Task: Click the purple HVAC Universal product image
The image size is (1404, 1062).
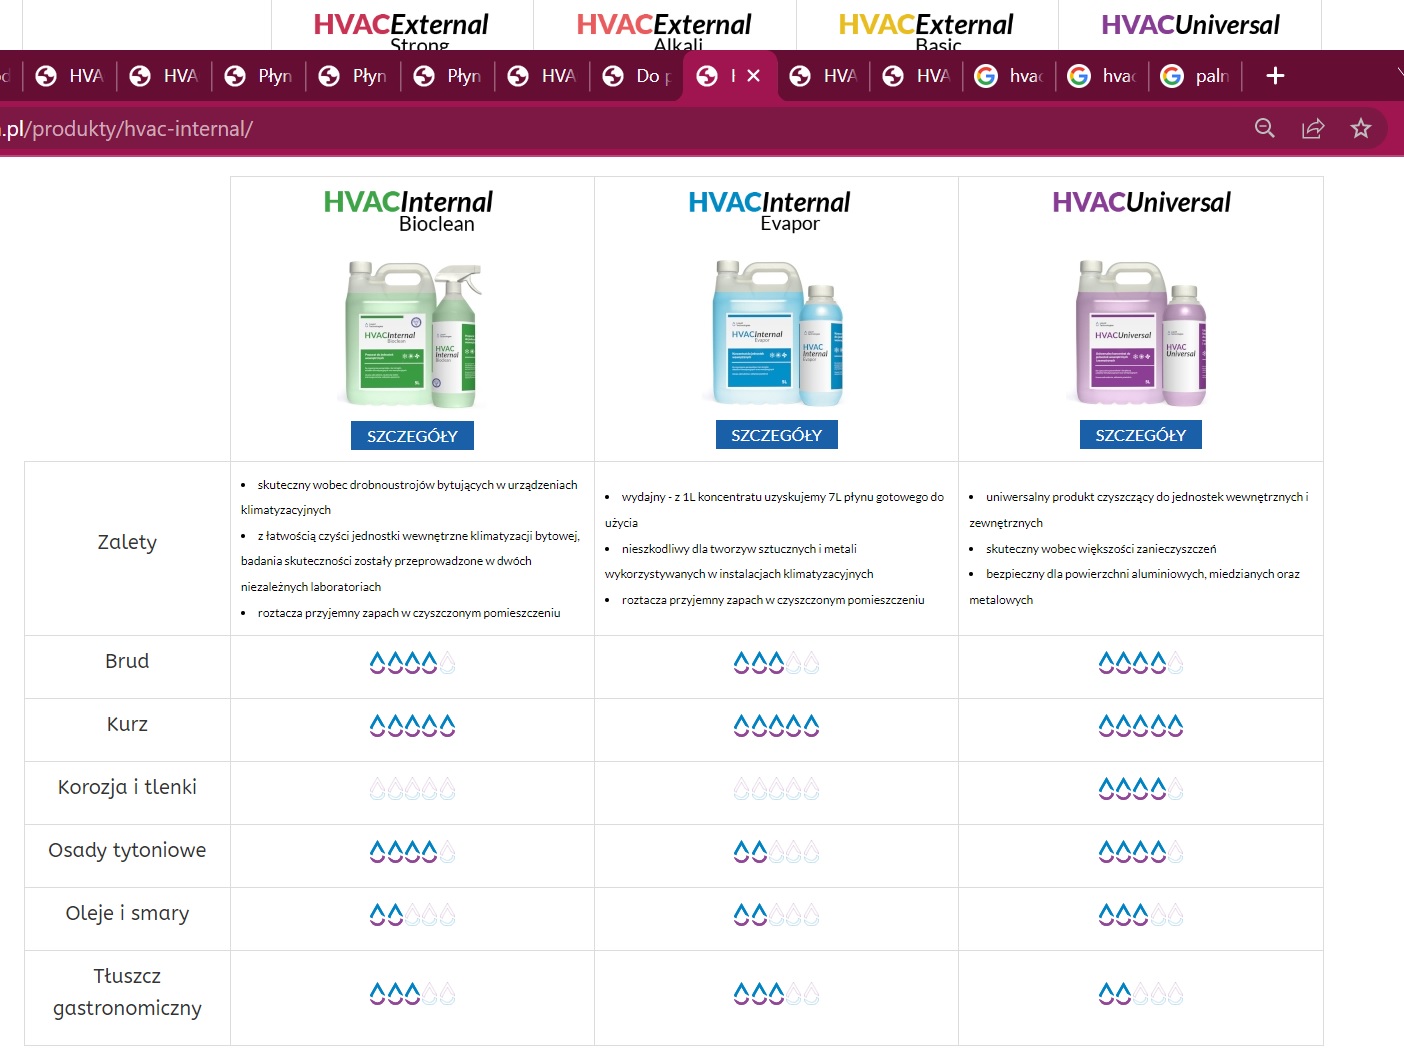Action: coord(1140,333)
